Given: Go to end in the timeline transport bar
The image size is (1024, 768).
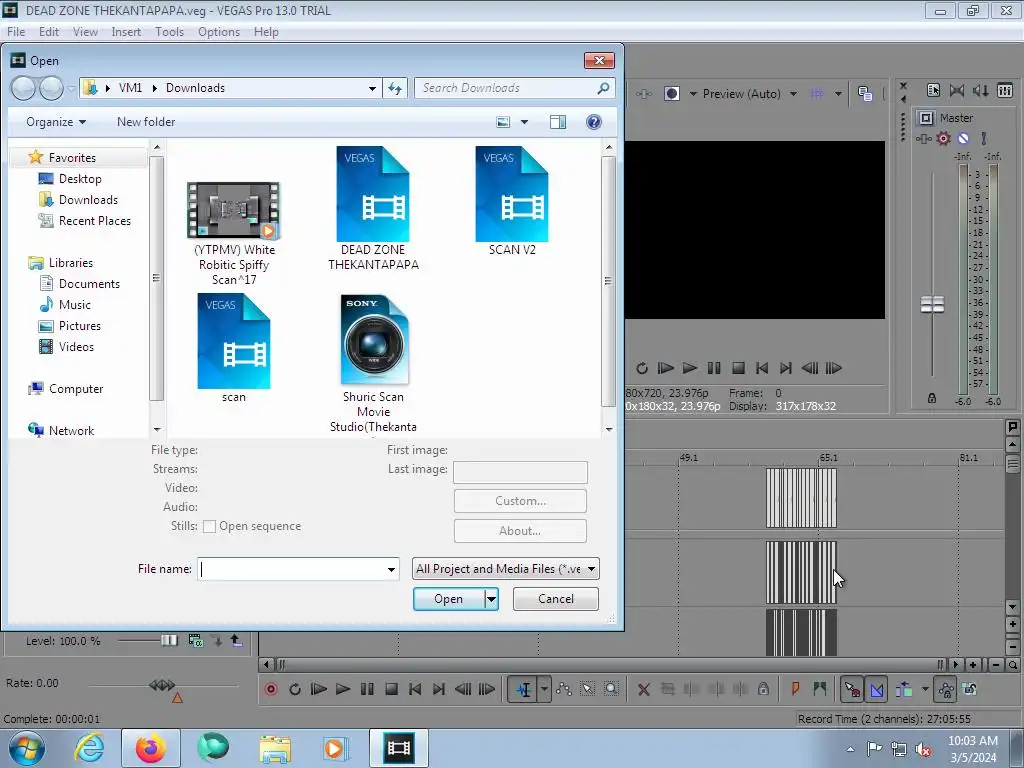Looking at the screenshot, I should pos(439,689).
